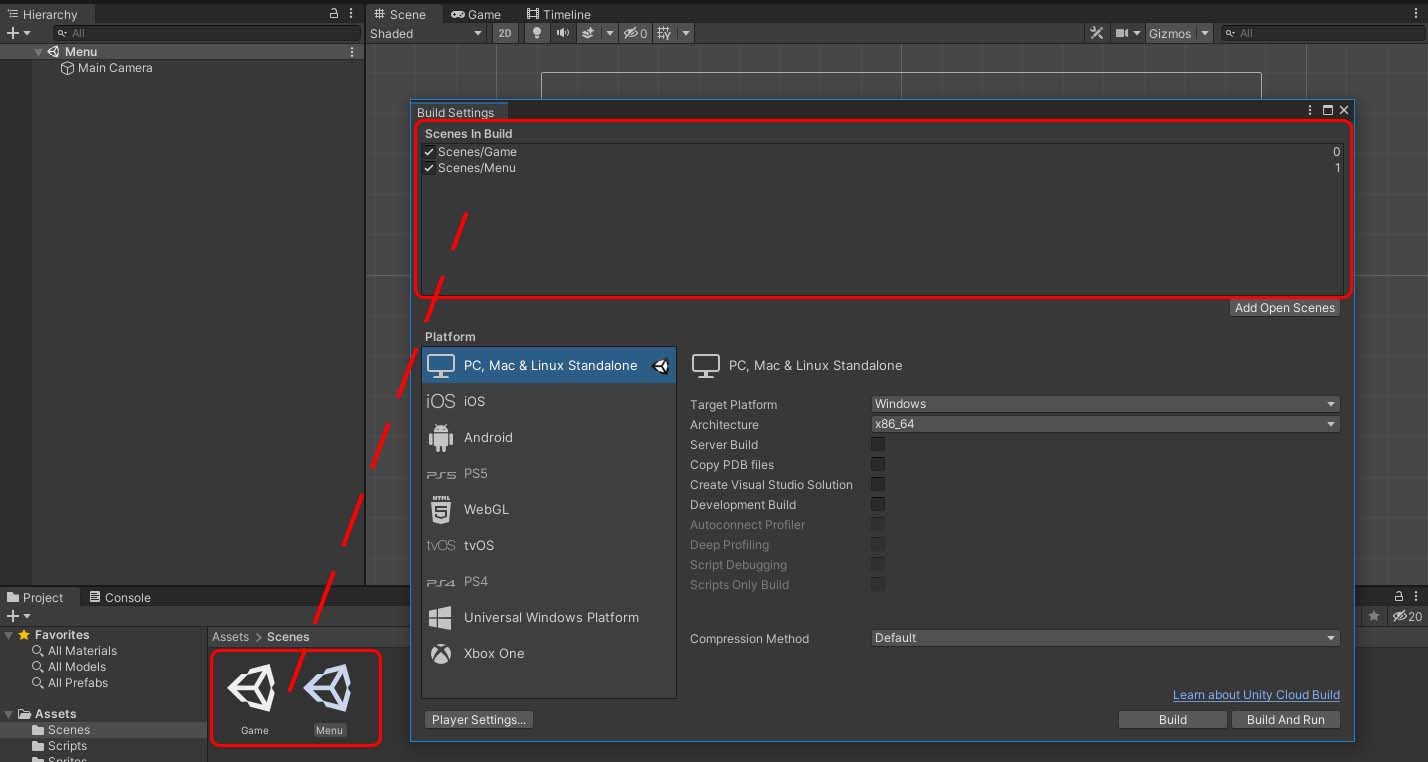
Task: Toggle 2D view mode in Scene
Action: point(505,33)
